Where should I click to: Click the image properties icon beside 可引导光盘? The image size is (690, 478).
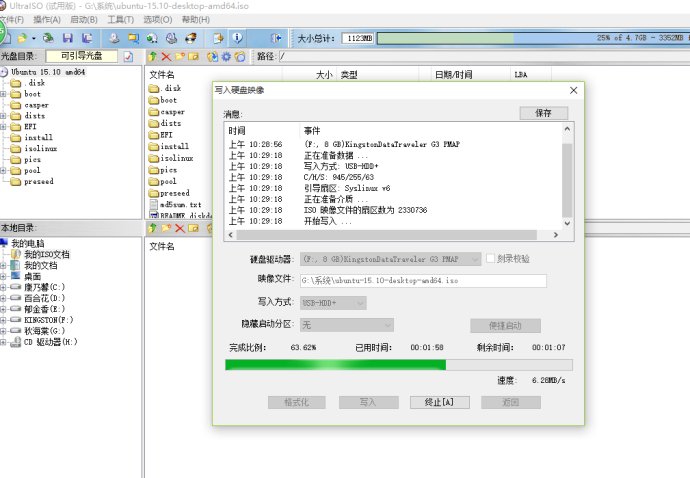[x=128, y=56]
